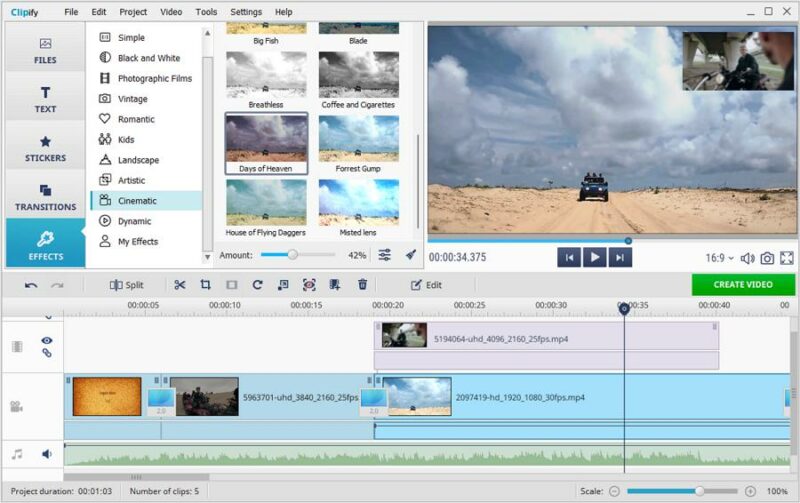Viewport: 800px width, 503px height.
Task: Mute the music track speaker icon
Action: coord(47,454)
